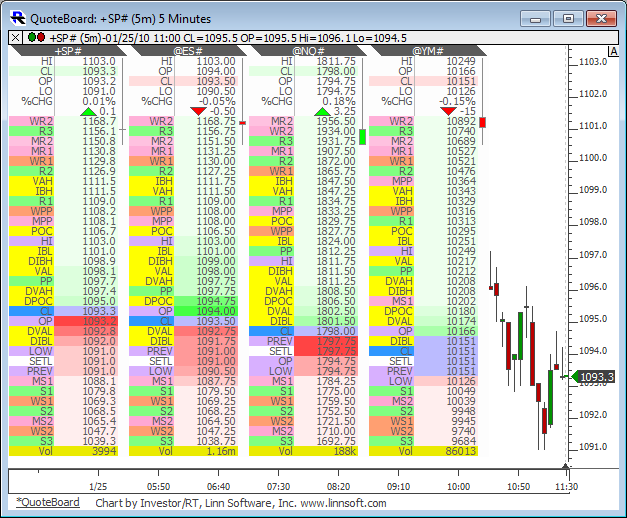Click the green up arrow in @NQ# column
This screenshot has height=518, width=627.
322,111
